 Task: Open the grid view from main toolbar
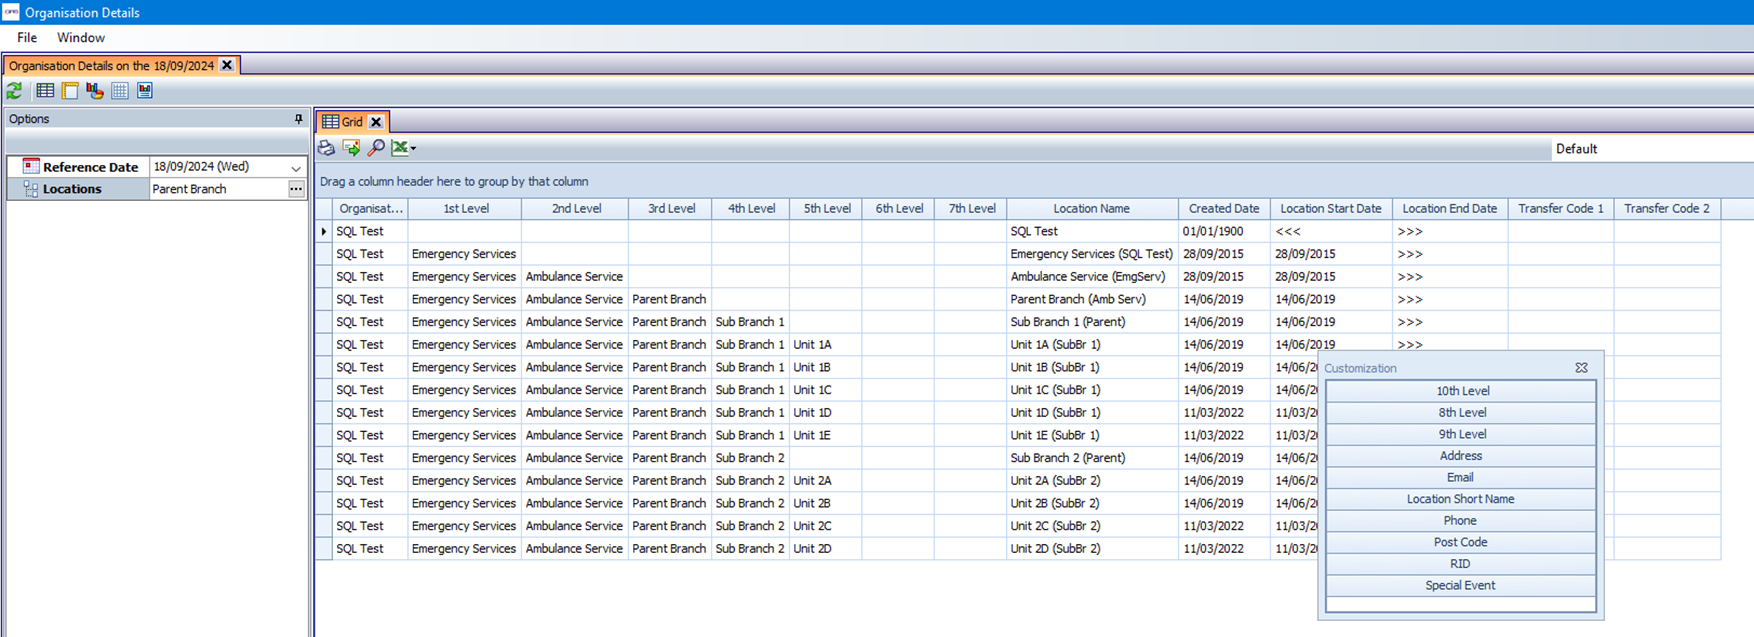click(x=45, y=91)
